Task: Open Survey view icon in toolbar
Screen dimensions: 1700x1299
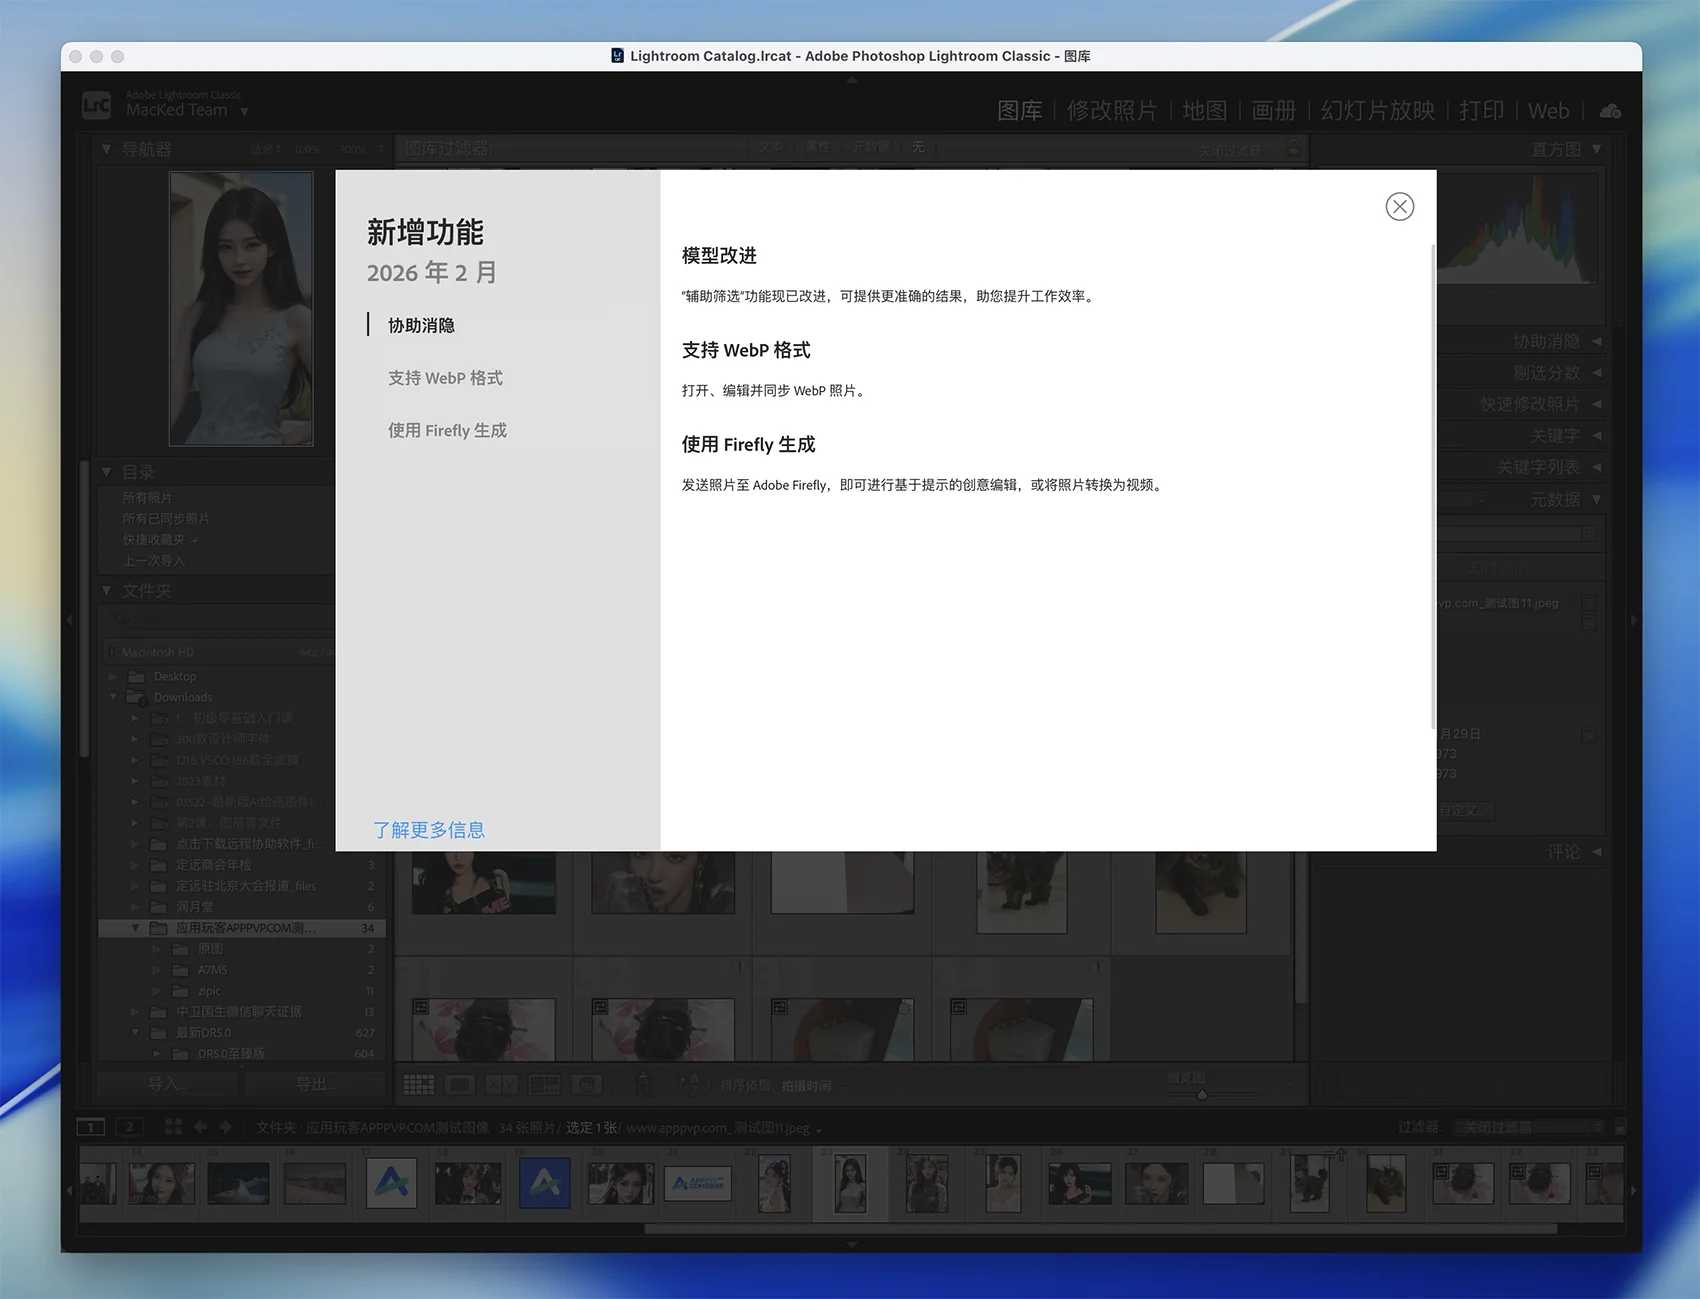Action: click(x=544, y=1085)
